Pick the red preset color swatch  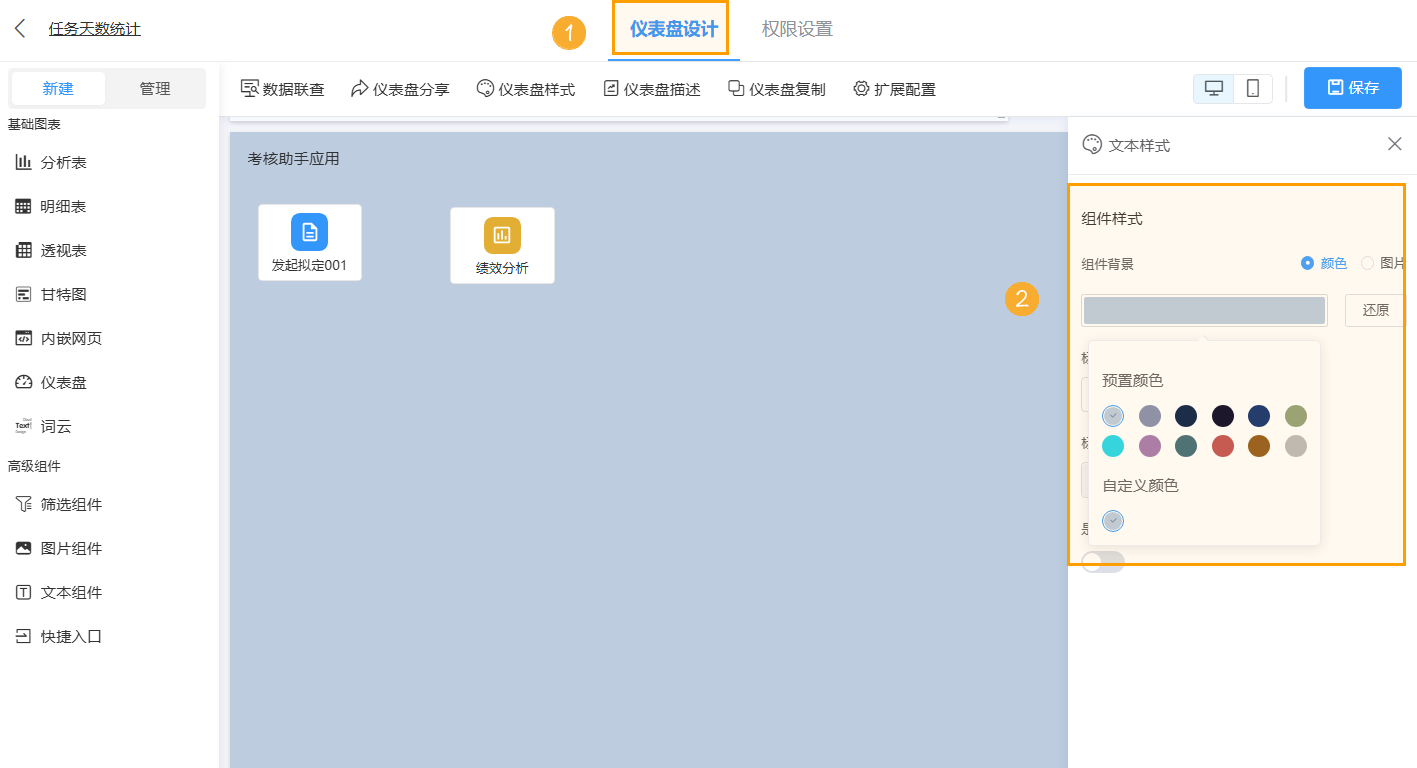point(1222,446)
